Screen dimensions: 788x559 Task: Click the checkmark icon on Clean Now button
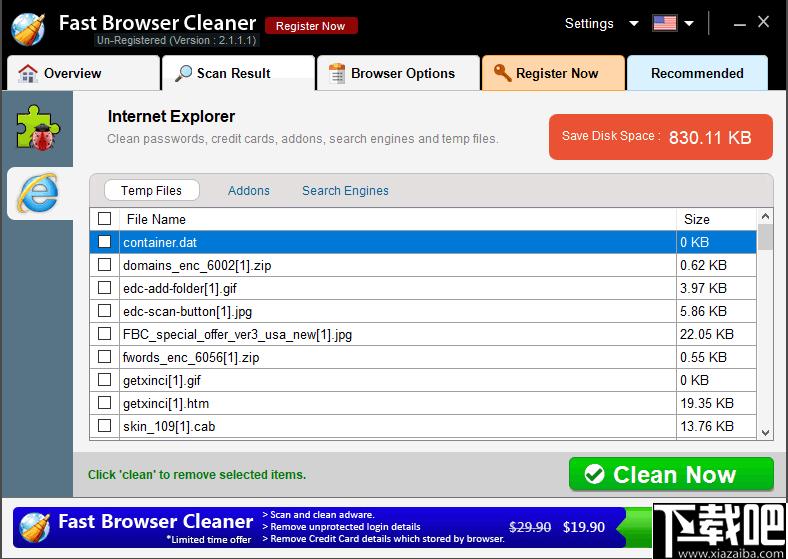(594, 474)
